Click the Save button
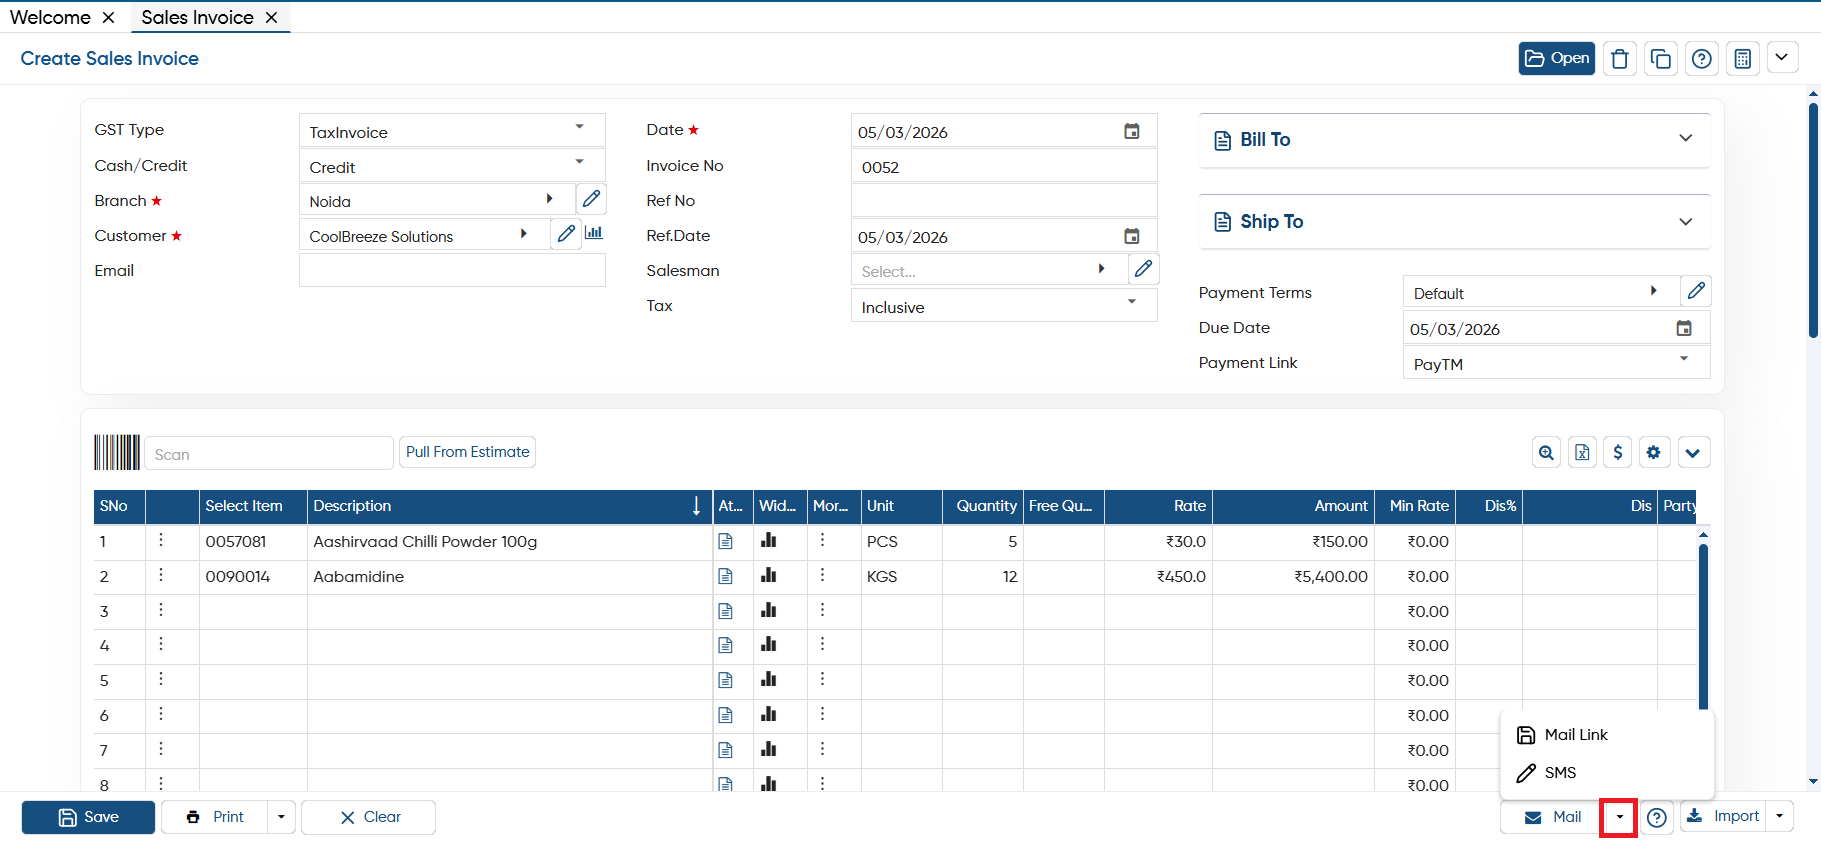The image size is (1821, 841). tap(88, 817)
